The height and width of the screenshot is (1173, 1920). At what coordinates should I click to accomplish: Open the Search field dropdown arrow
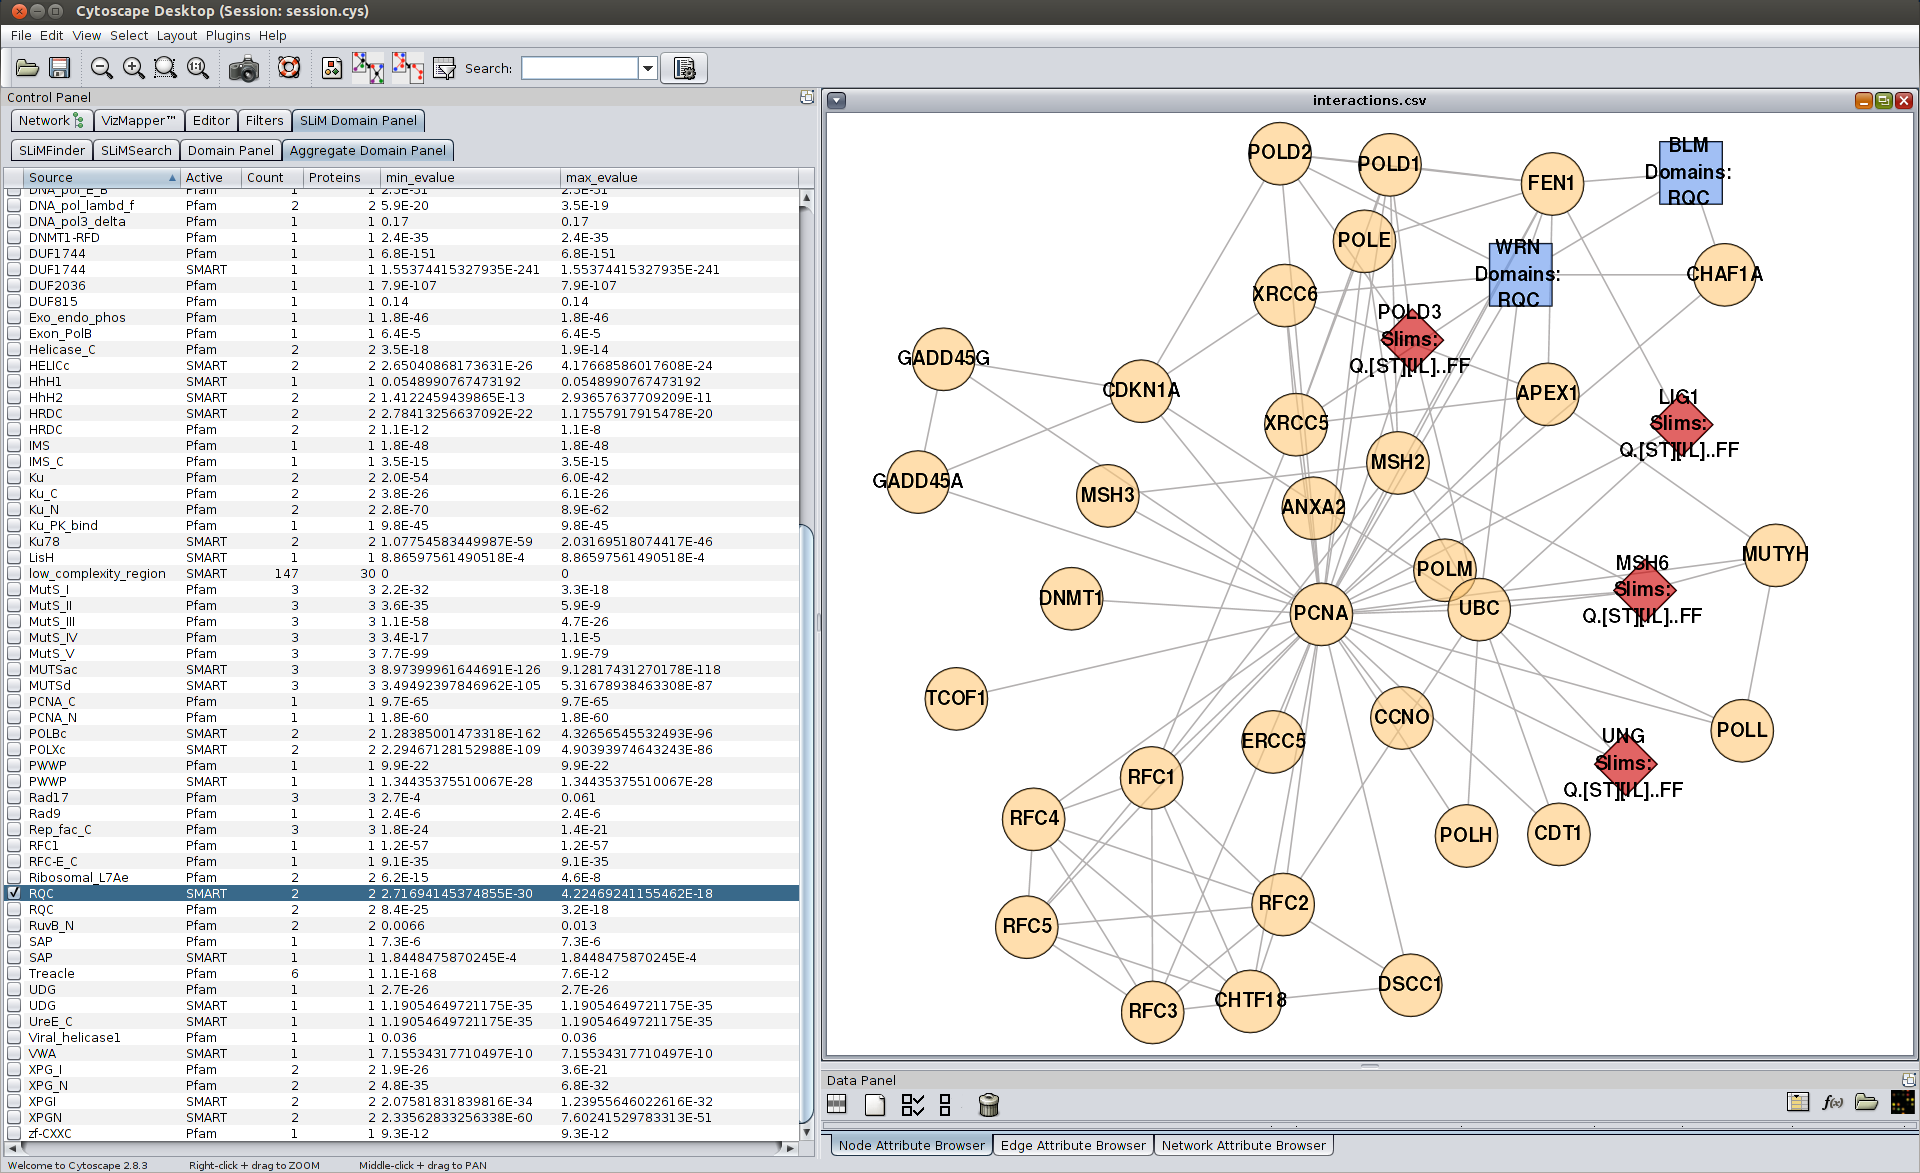click(648, 69)
